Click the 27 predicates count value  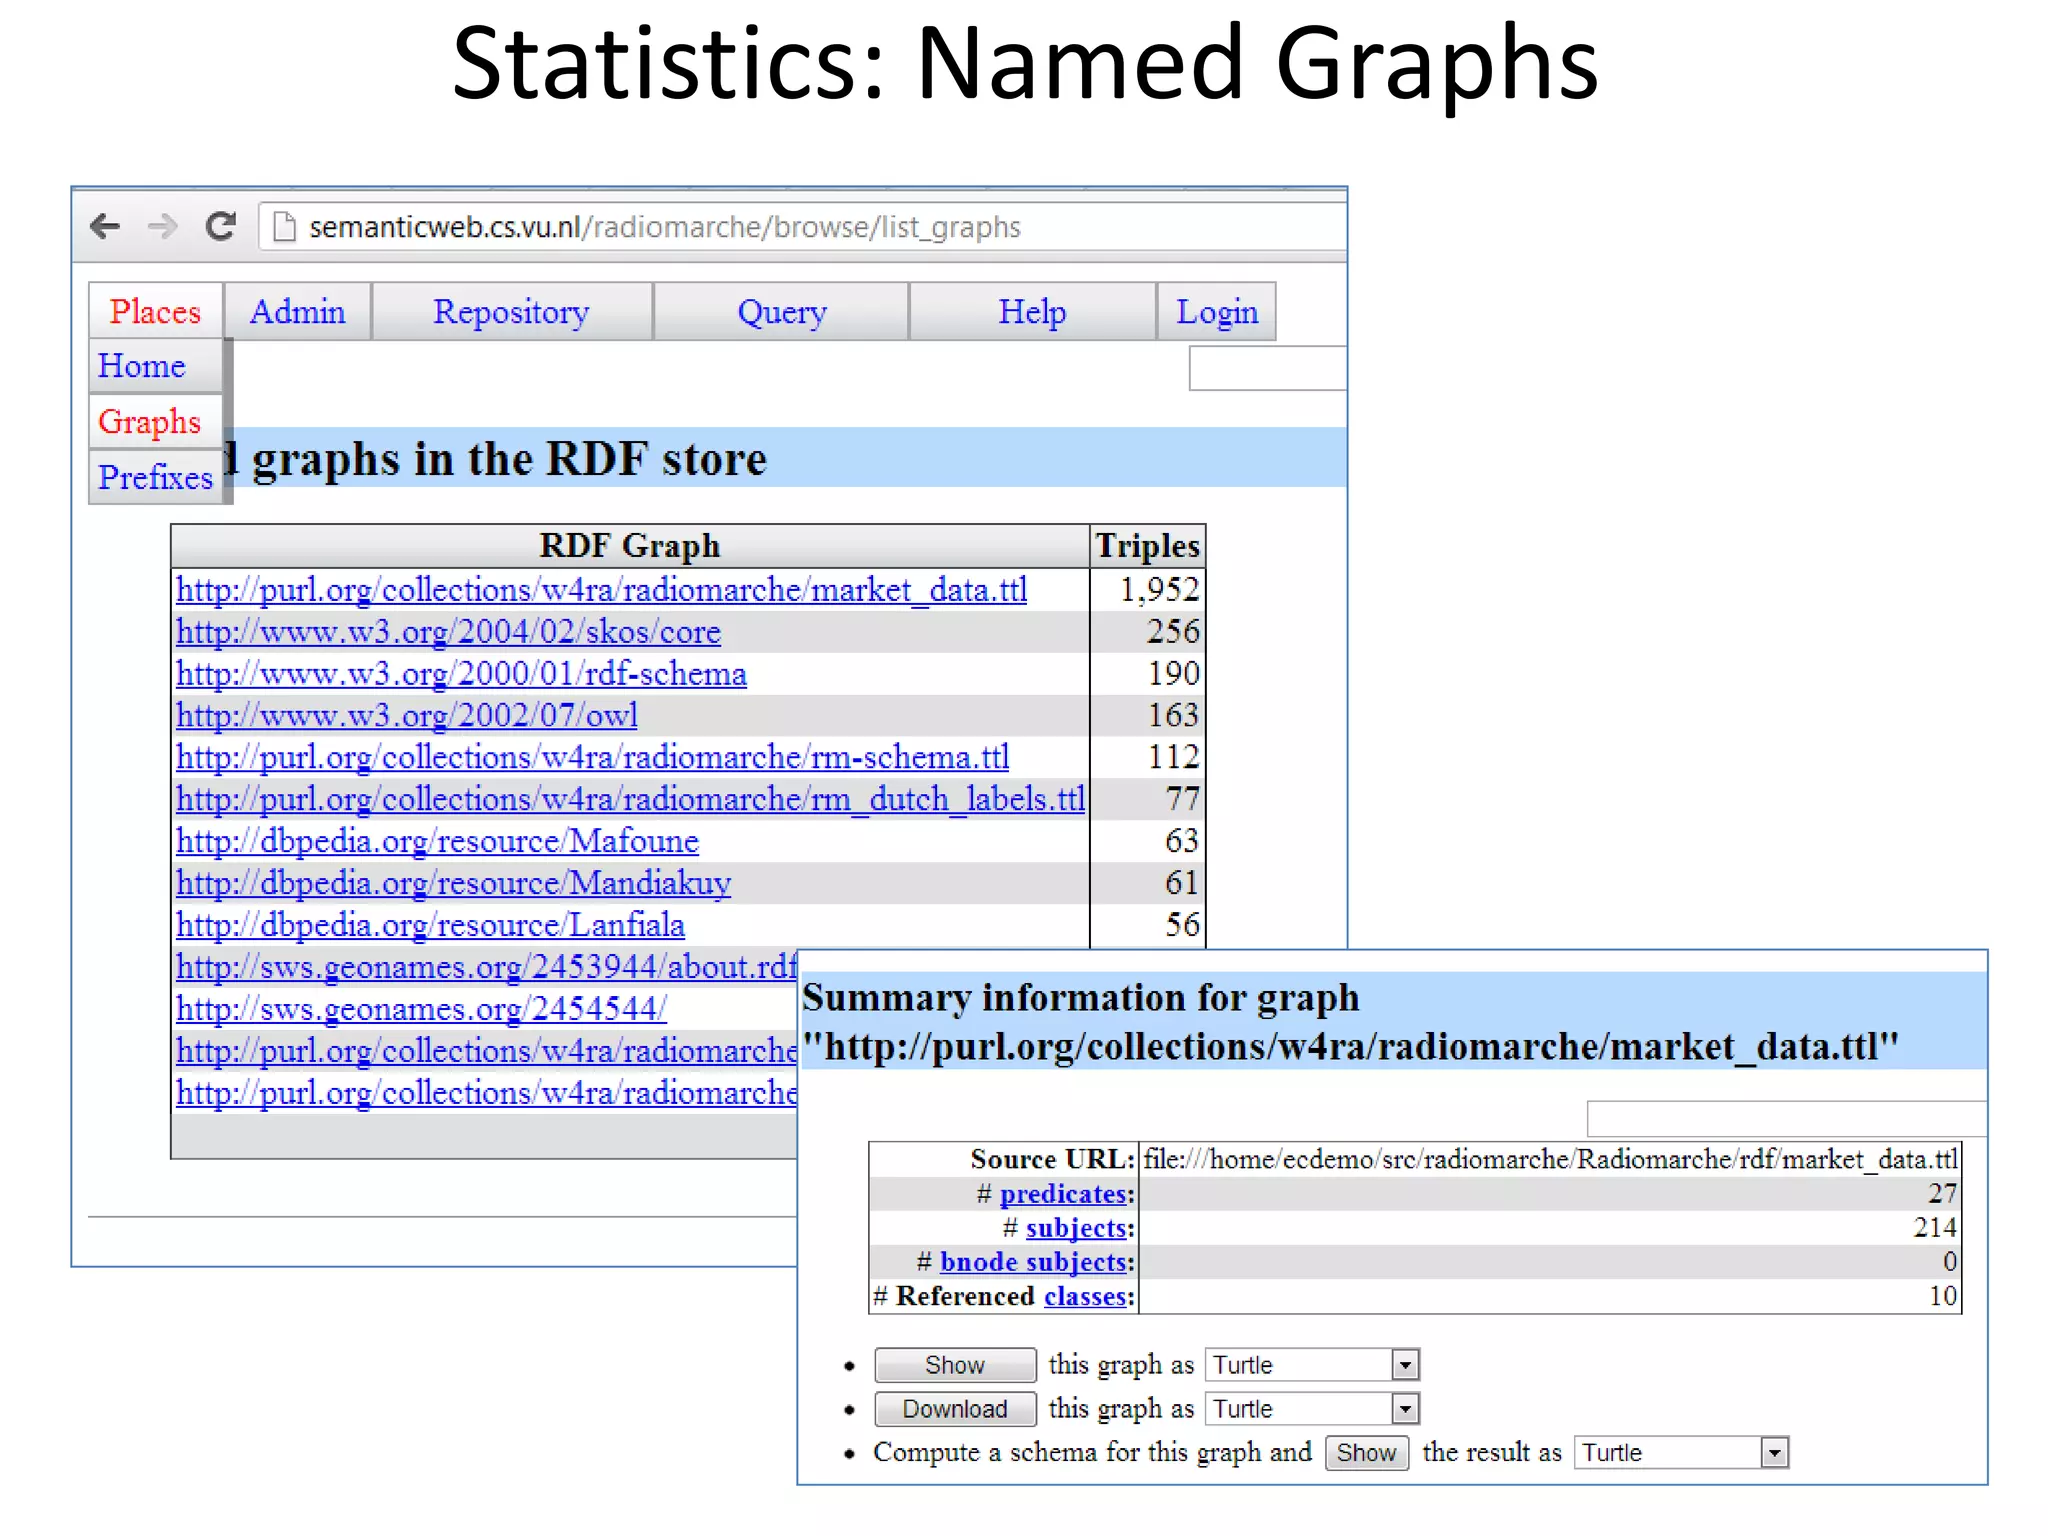pyautogui.click(x=1942, y=1194)
